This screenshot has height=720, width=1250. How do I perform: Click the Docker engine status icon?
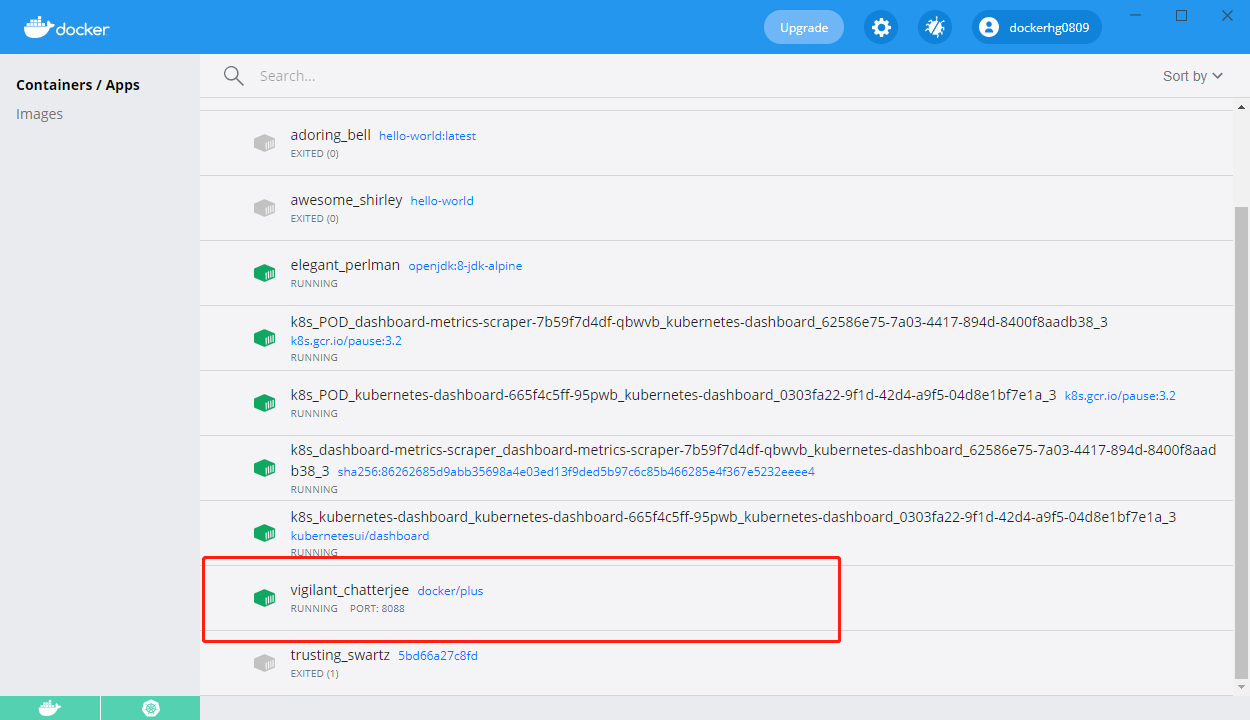(x=50, y=708)
